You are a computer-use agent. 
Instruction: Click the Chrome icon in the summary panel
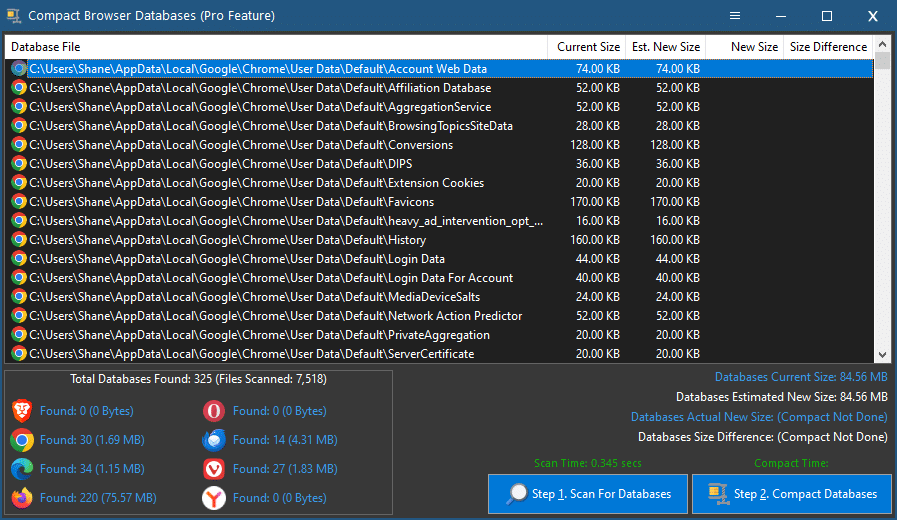(22, 440)
